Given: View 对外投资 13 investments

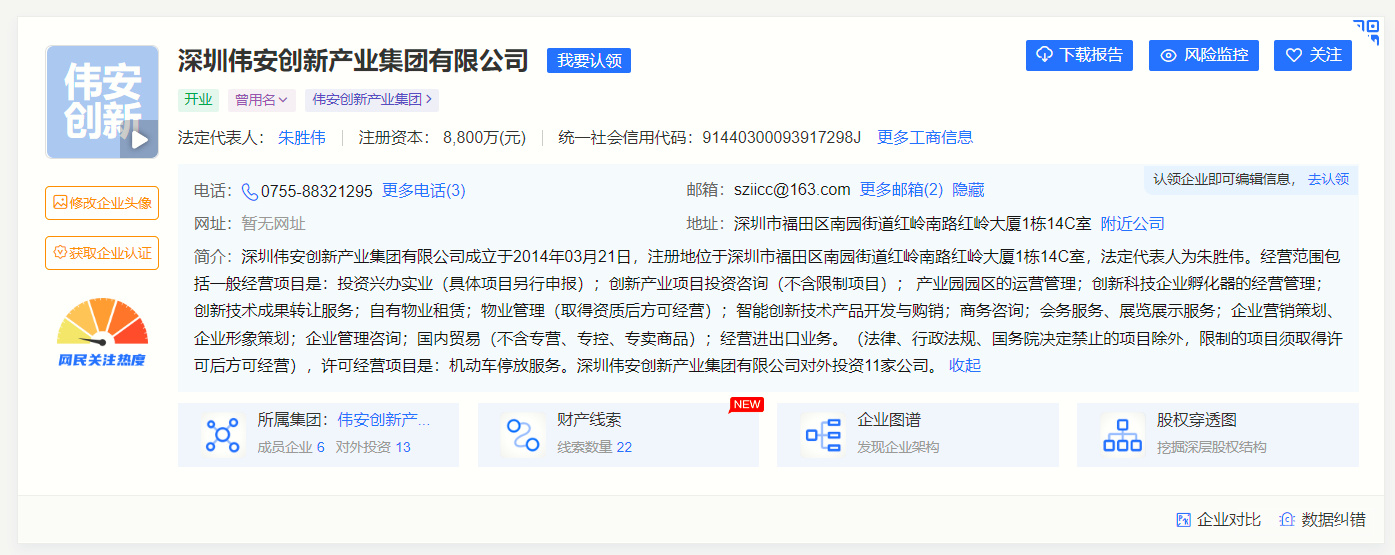Looking at the screenshot, I should (x=373, y=447).
